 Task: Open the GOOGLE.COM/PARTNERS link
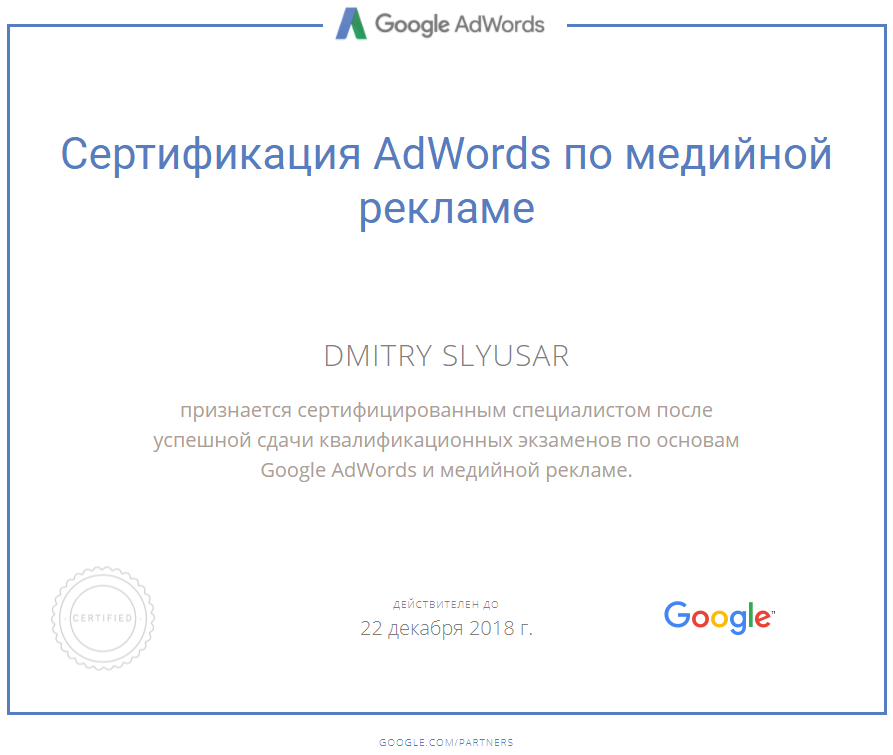446,742
